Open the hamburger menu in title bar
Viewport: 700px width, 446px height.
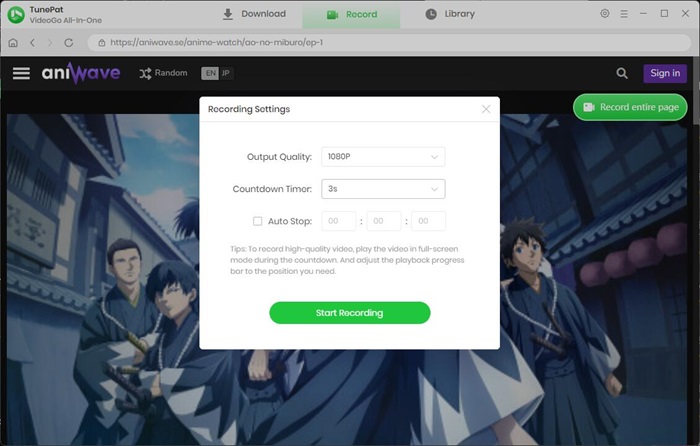click(x=624, y=14)
